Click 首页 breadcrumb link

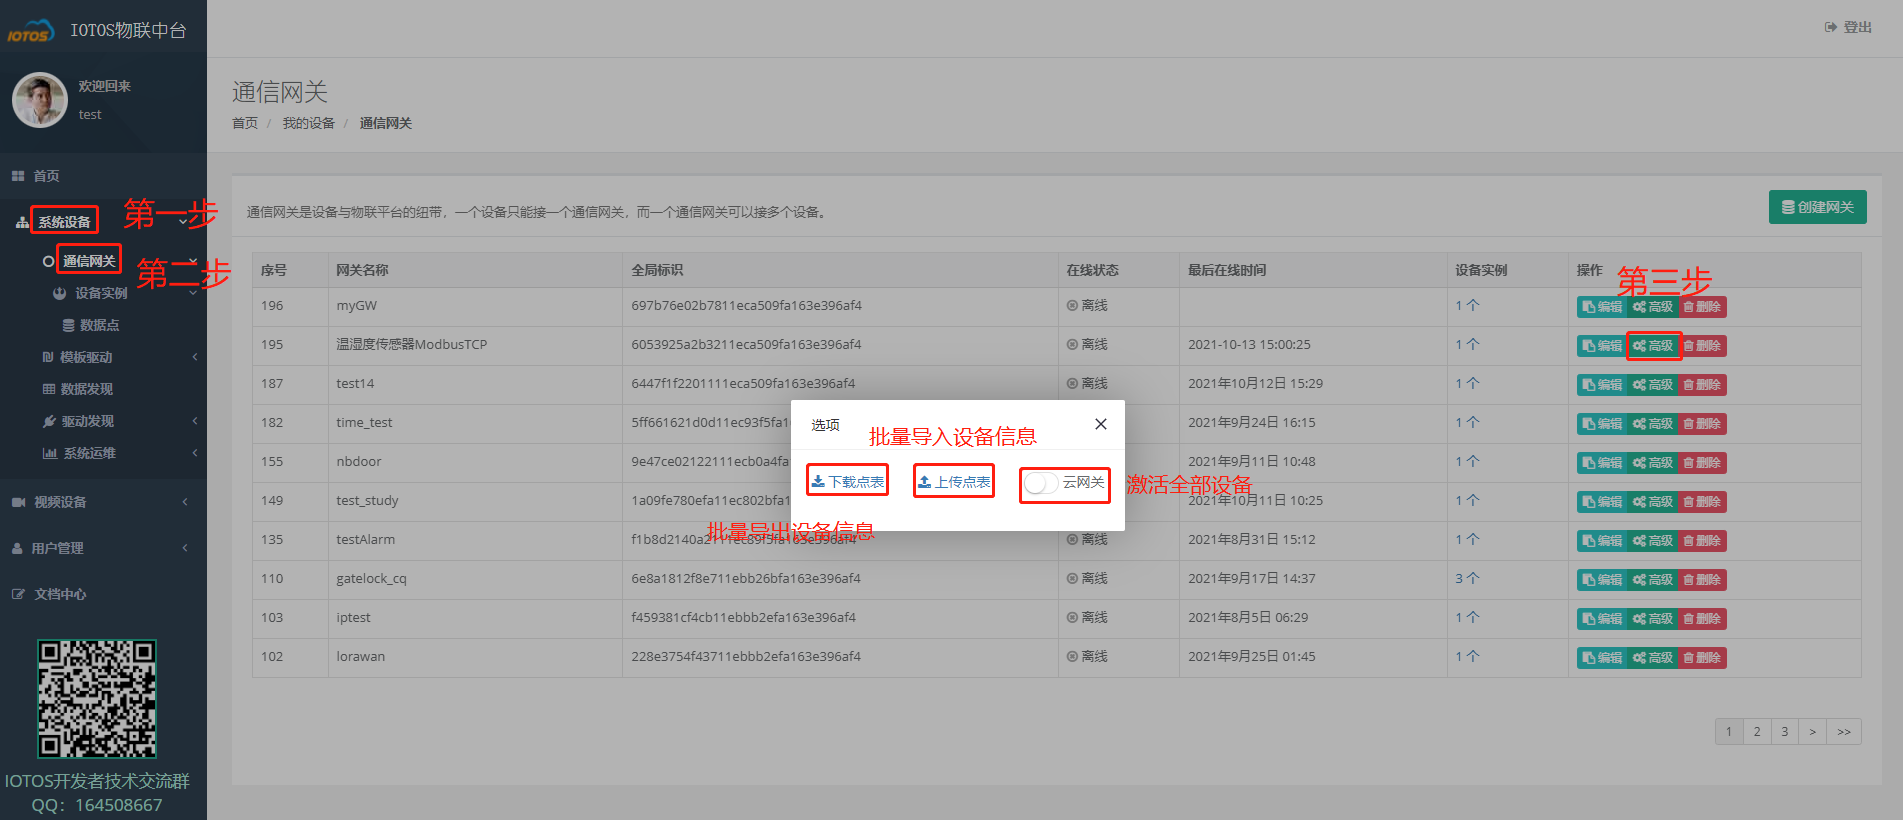pos(245,123)
